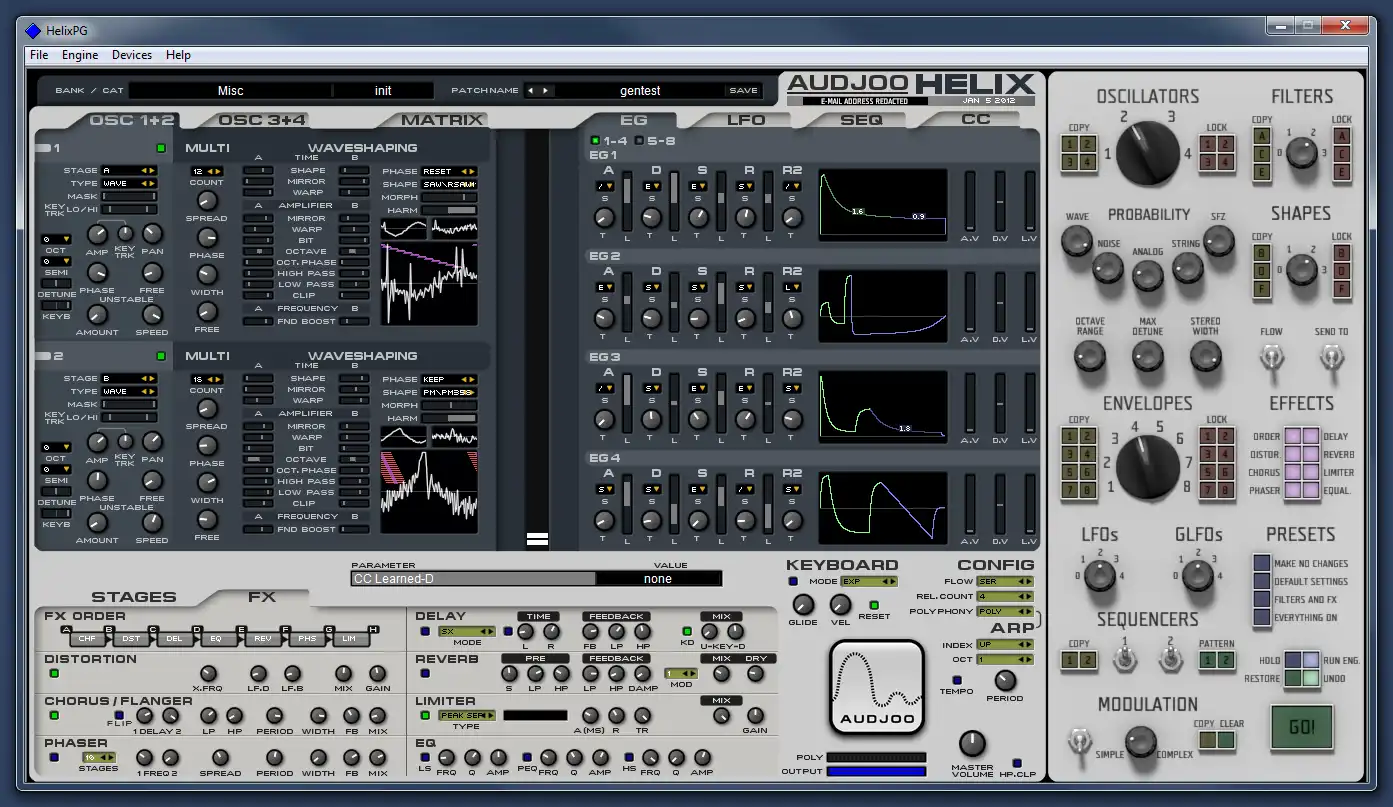Click the GLFOs count knob
The width and height of the screenshot is (1393, 807).
[1197, 575]
